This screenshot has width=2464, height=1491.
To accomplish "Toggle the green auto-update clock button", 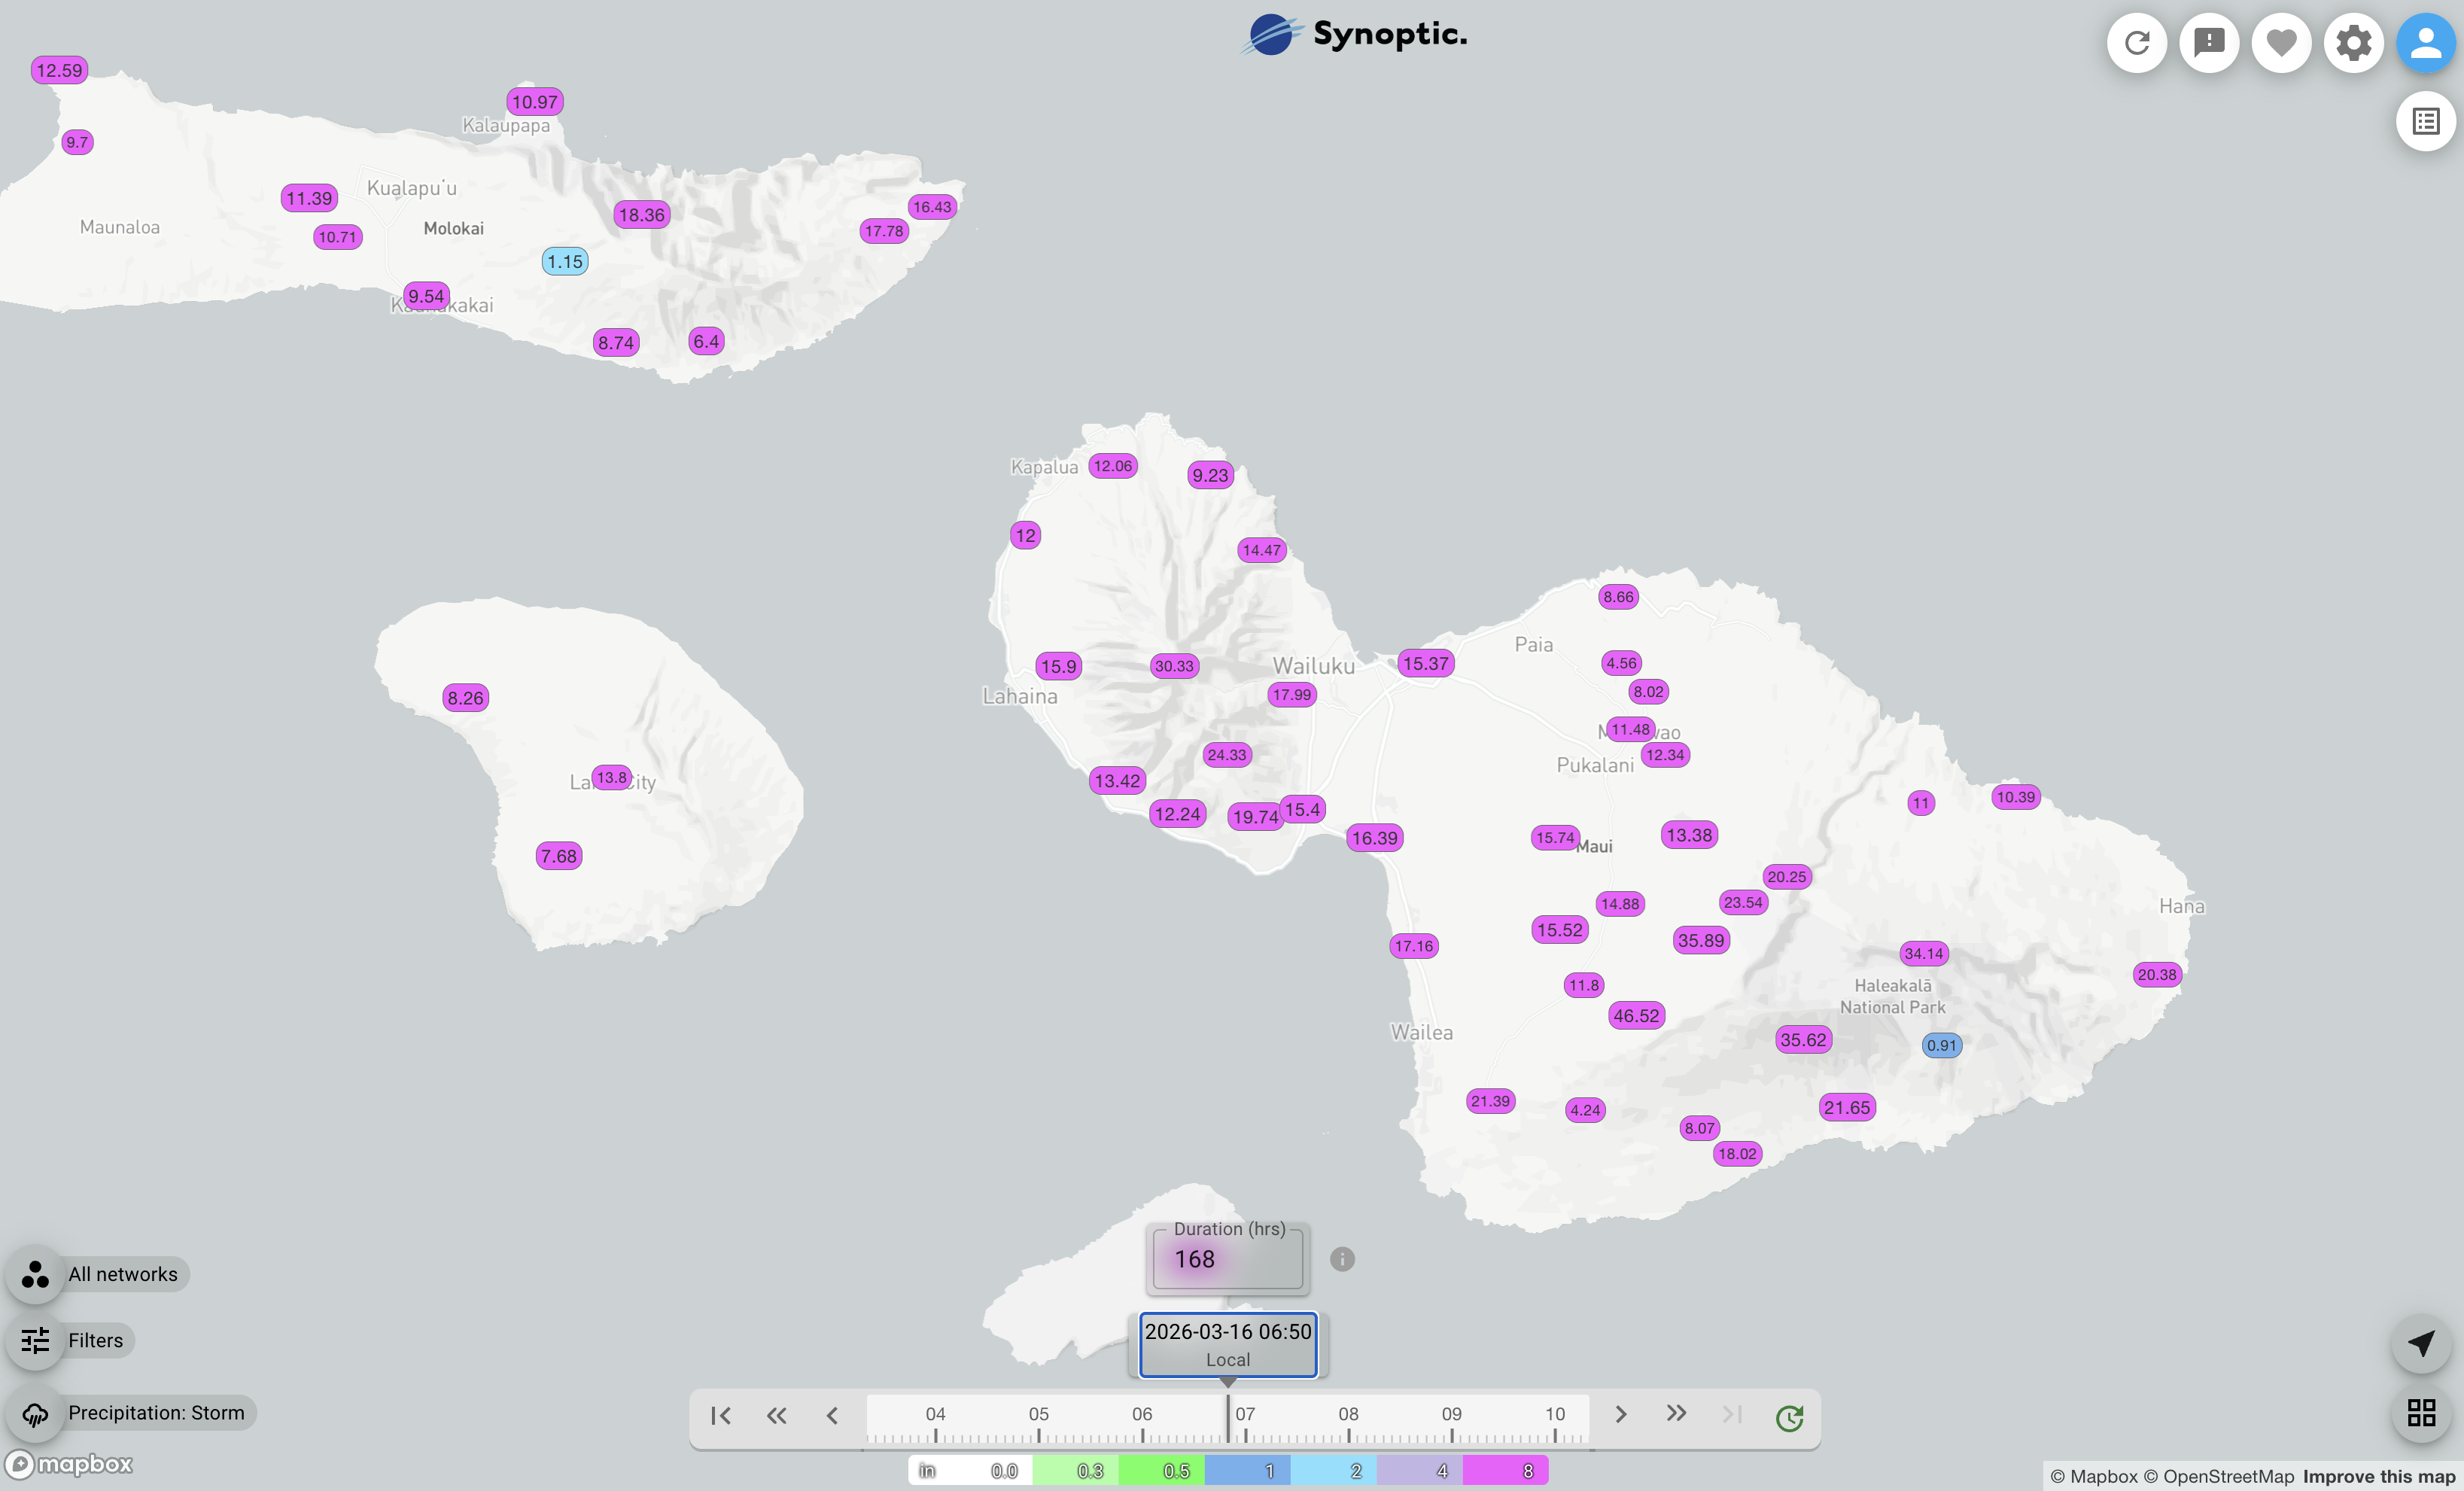I will [x=1789, y=1417].
